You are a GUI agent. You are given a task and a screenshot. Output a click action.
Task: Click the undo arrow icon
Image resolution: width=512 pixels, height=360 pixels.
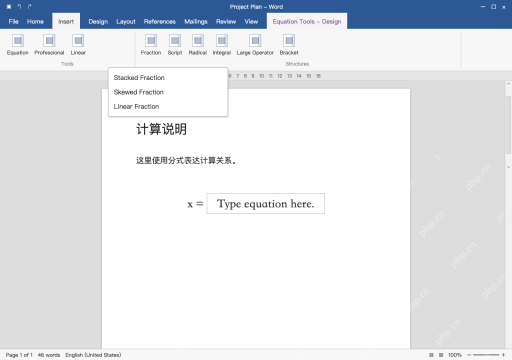click(x=20, y=7)
